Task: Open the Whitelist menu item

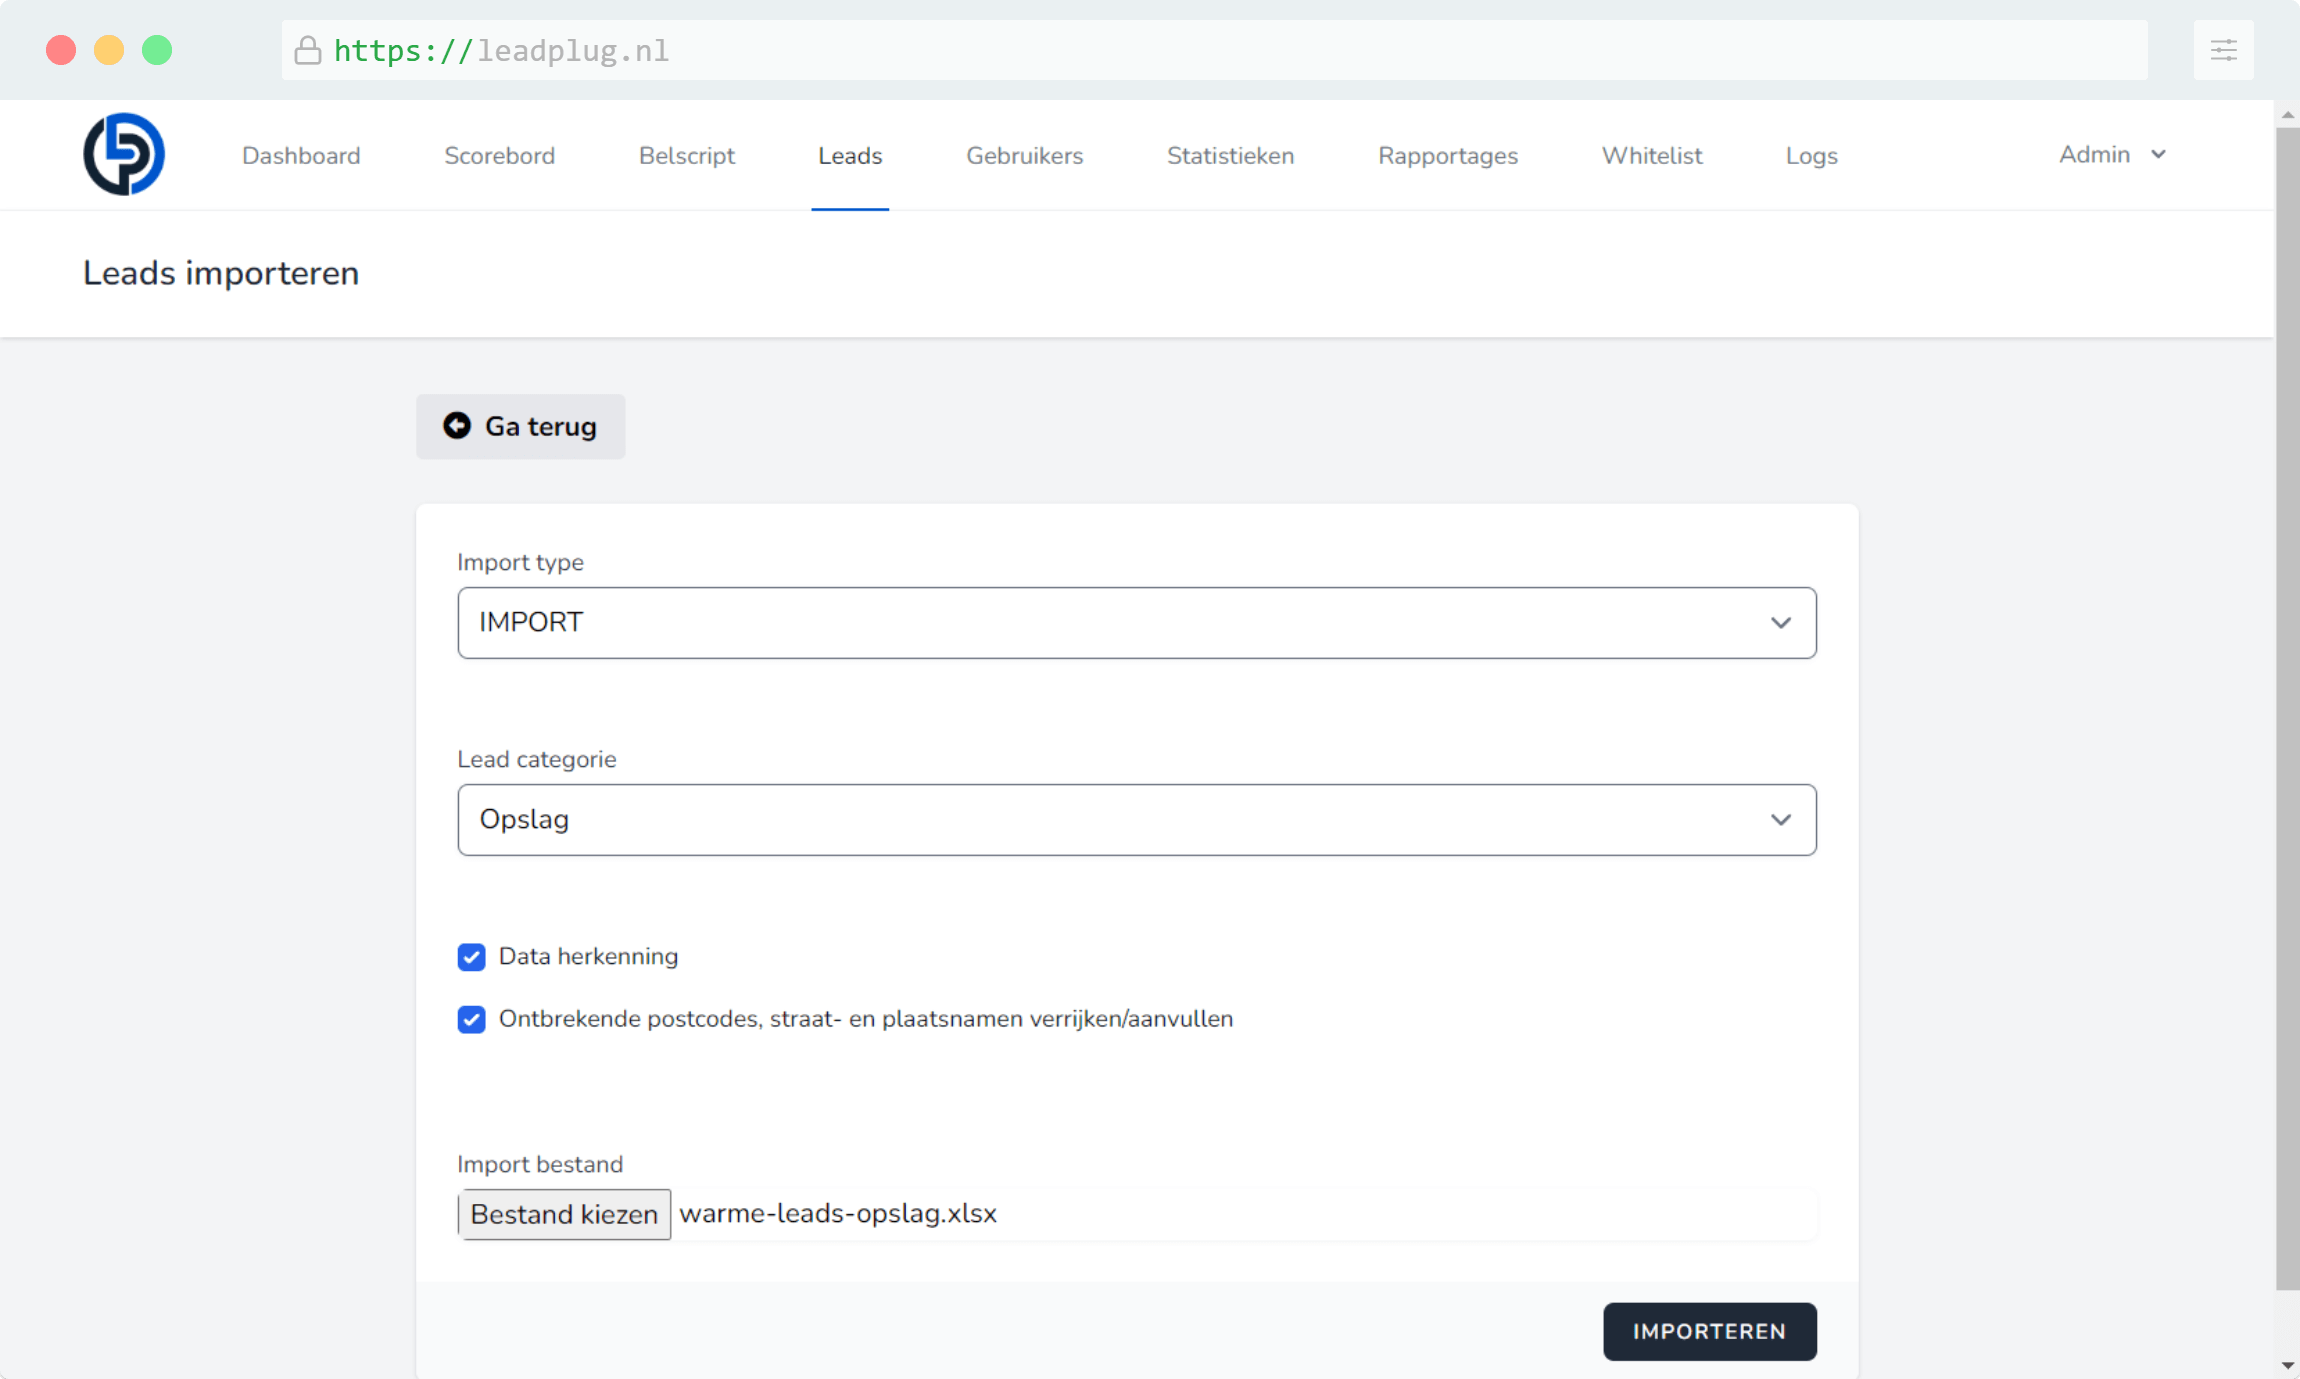Action: click(1651, 156)
